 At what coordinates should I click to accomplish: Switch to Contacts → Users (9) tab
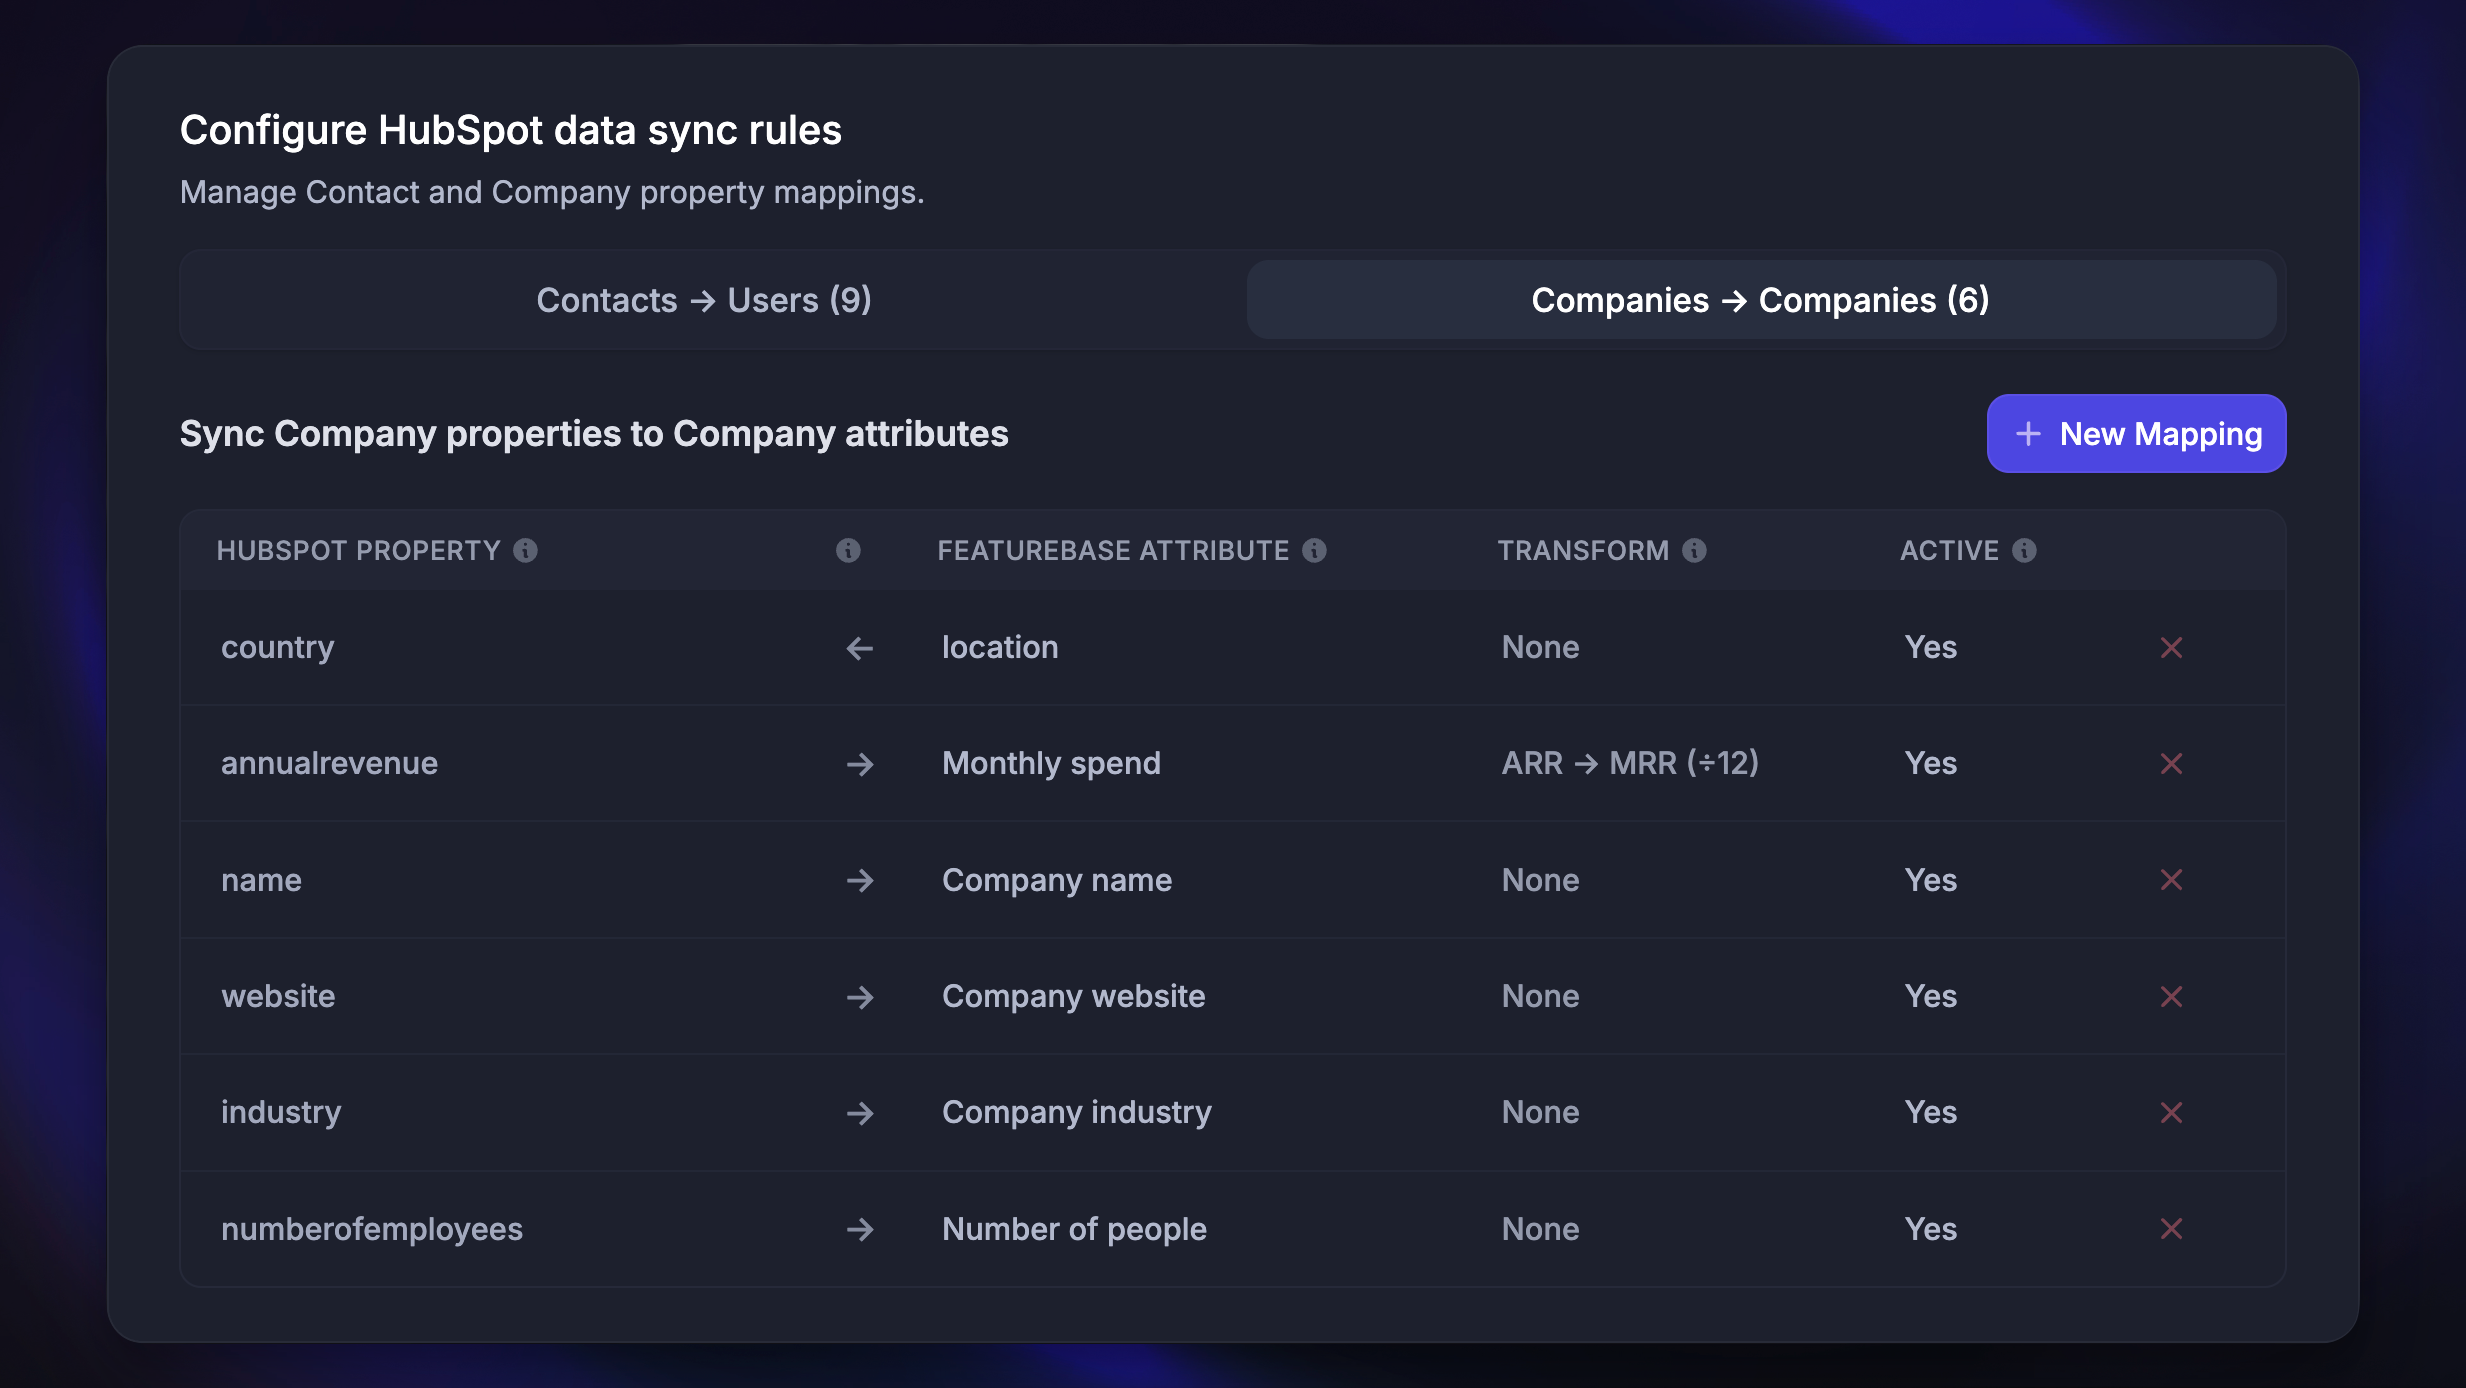[x=704, y=300]
